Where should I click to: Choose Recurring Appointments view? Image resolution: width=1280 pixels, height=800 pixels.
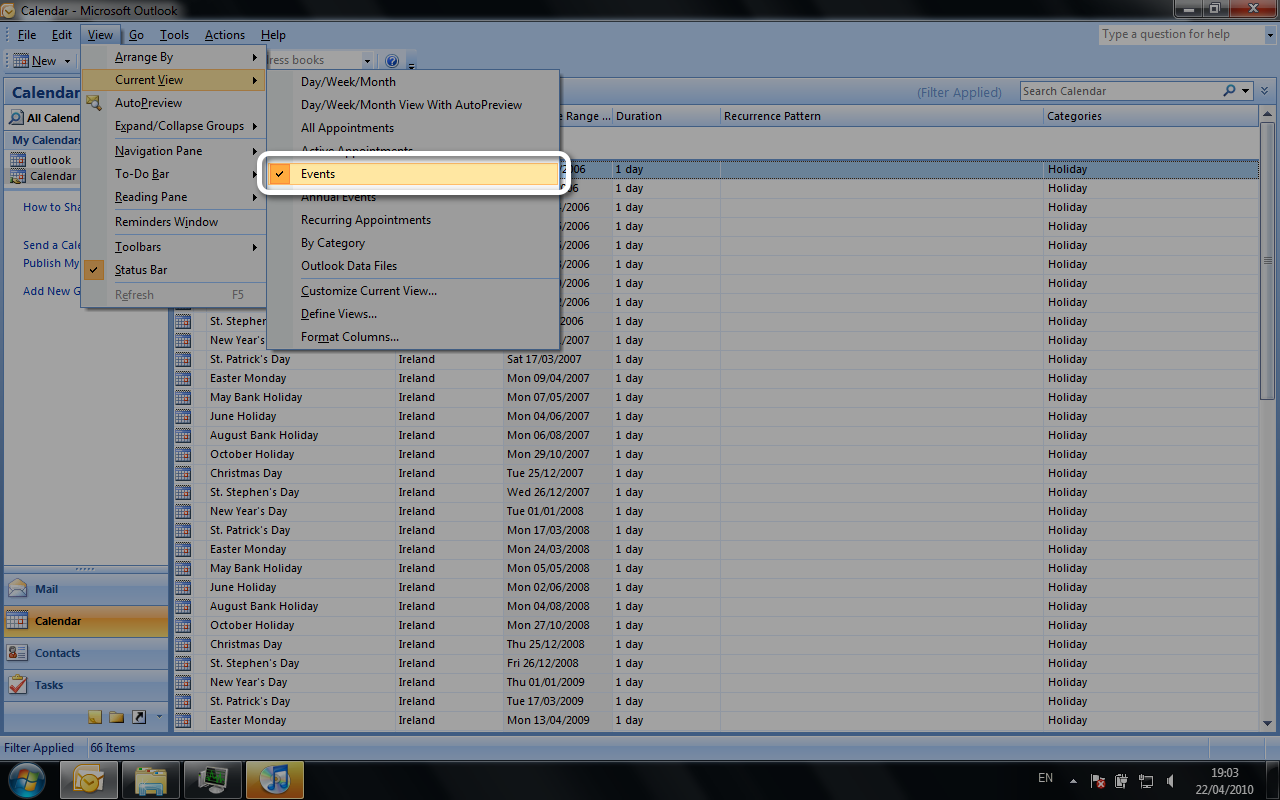point(414,220)
